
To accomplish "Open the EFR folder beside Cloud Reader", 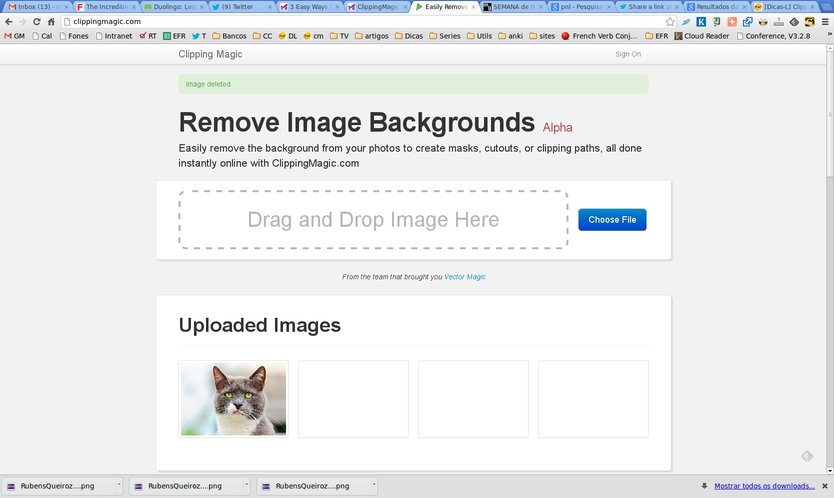I will 656,36.
